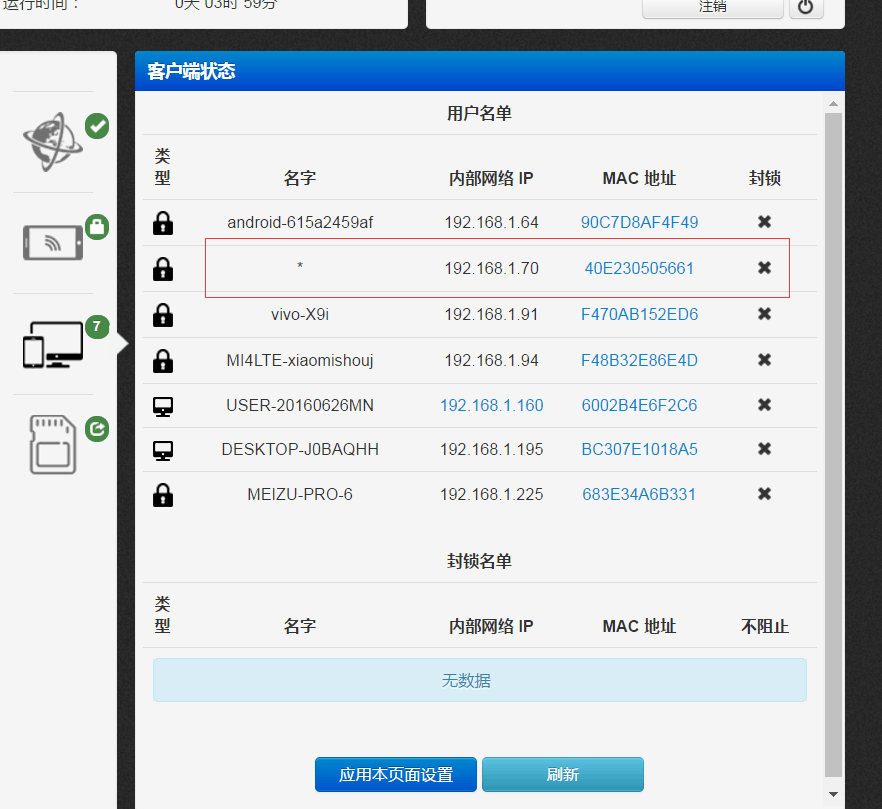Click the 不阻止 column header
This screenshot has width=882, height=809.
[x=764, y=626]
